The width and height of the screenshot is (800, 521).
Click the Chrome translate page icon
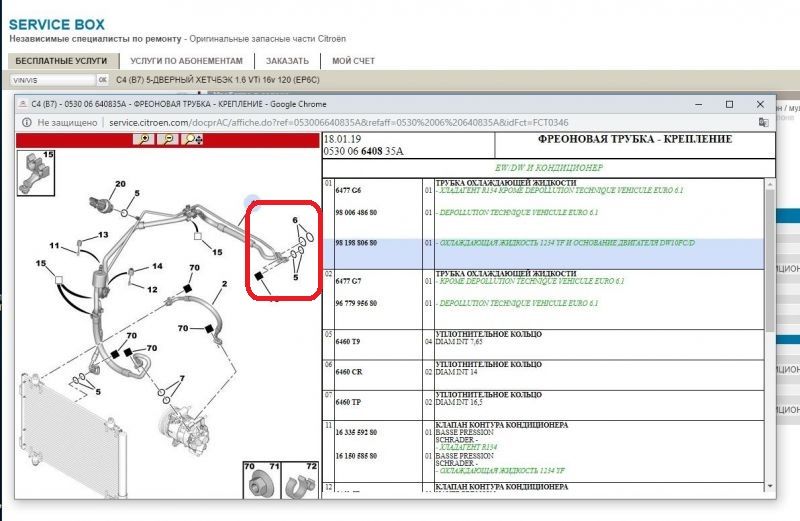[x=763, y=122]
